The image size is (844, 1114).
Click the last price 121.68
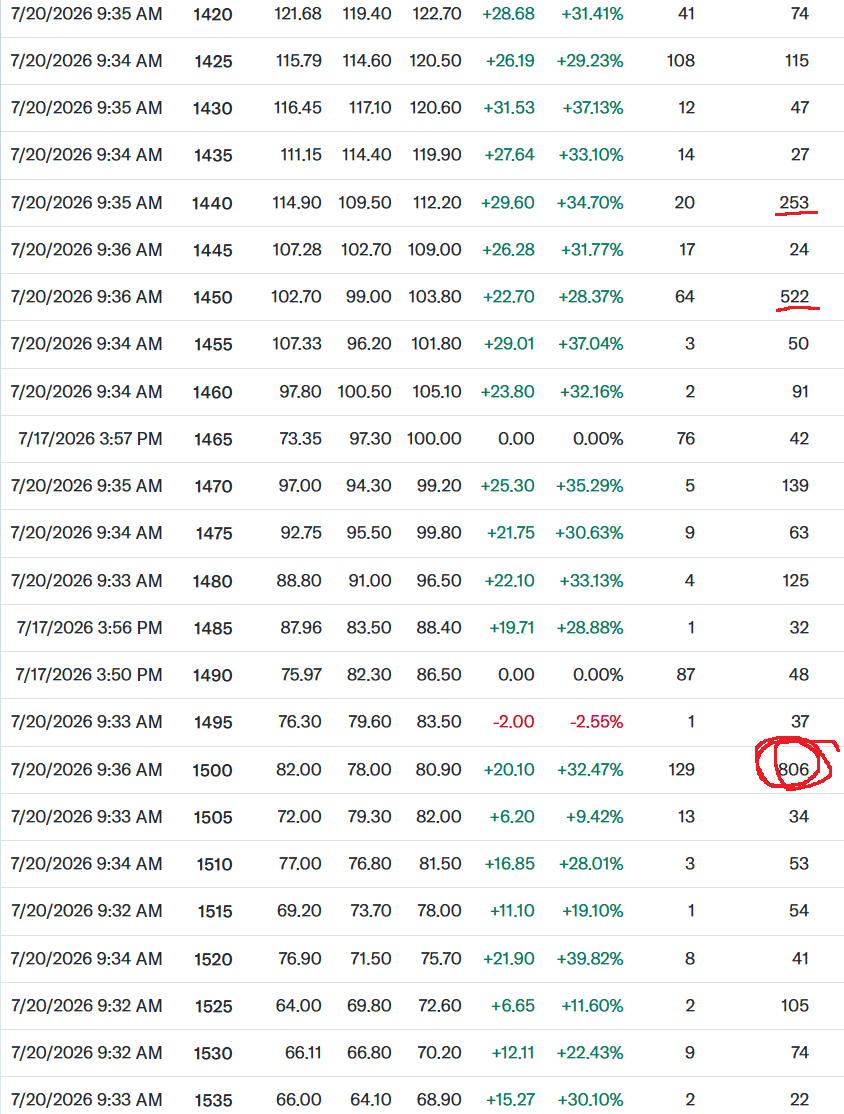tap(298, 14)
